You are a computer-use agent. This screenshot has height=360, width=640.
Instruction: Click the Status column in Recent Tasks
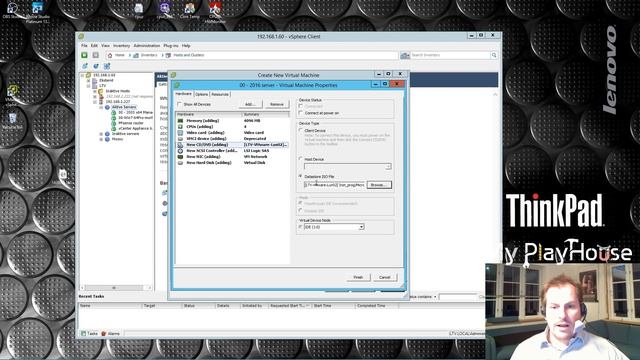pos(198,306)
